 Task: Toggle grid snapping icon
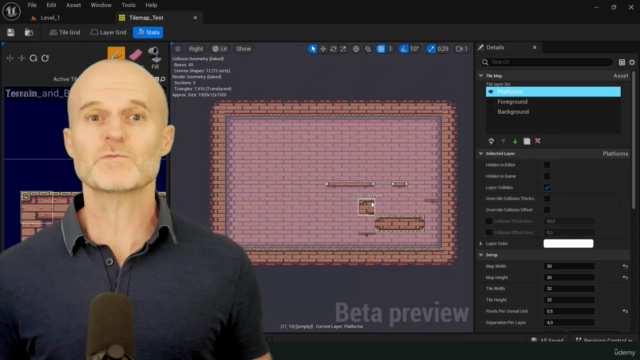click(381, 49)
